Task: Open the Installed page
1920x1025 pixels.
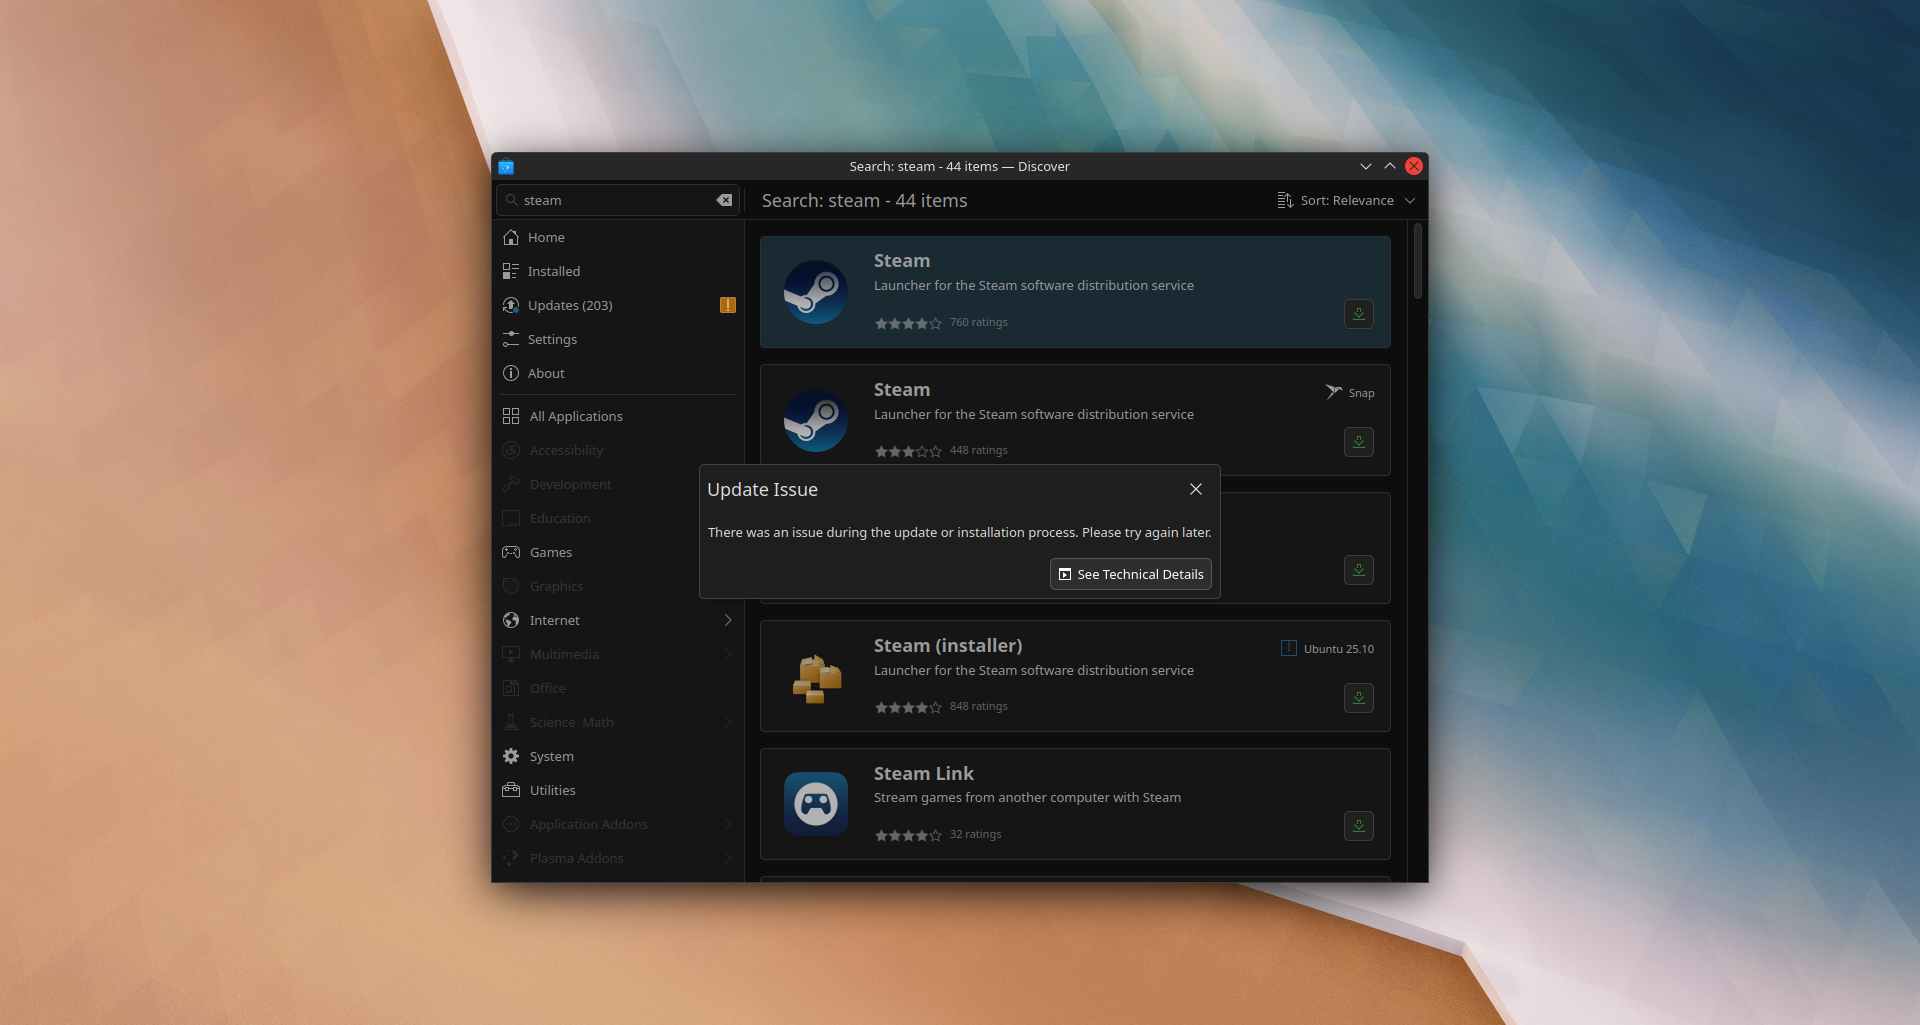Action: (x=618, y=271)
